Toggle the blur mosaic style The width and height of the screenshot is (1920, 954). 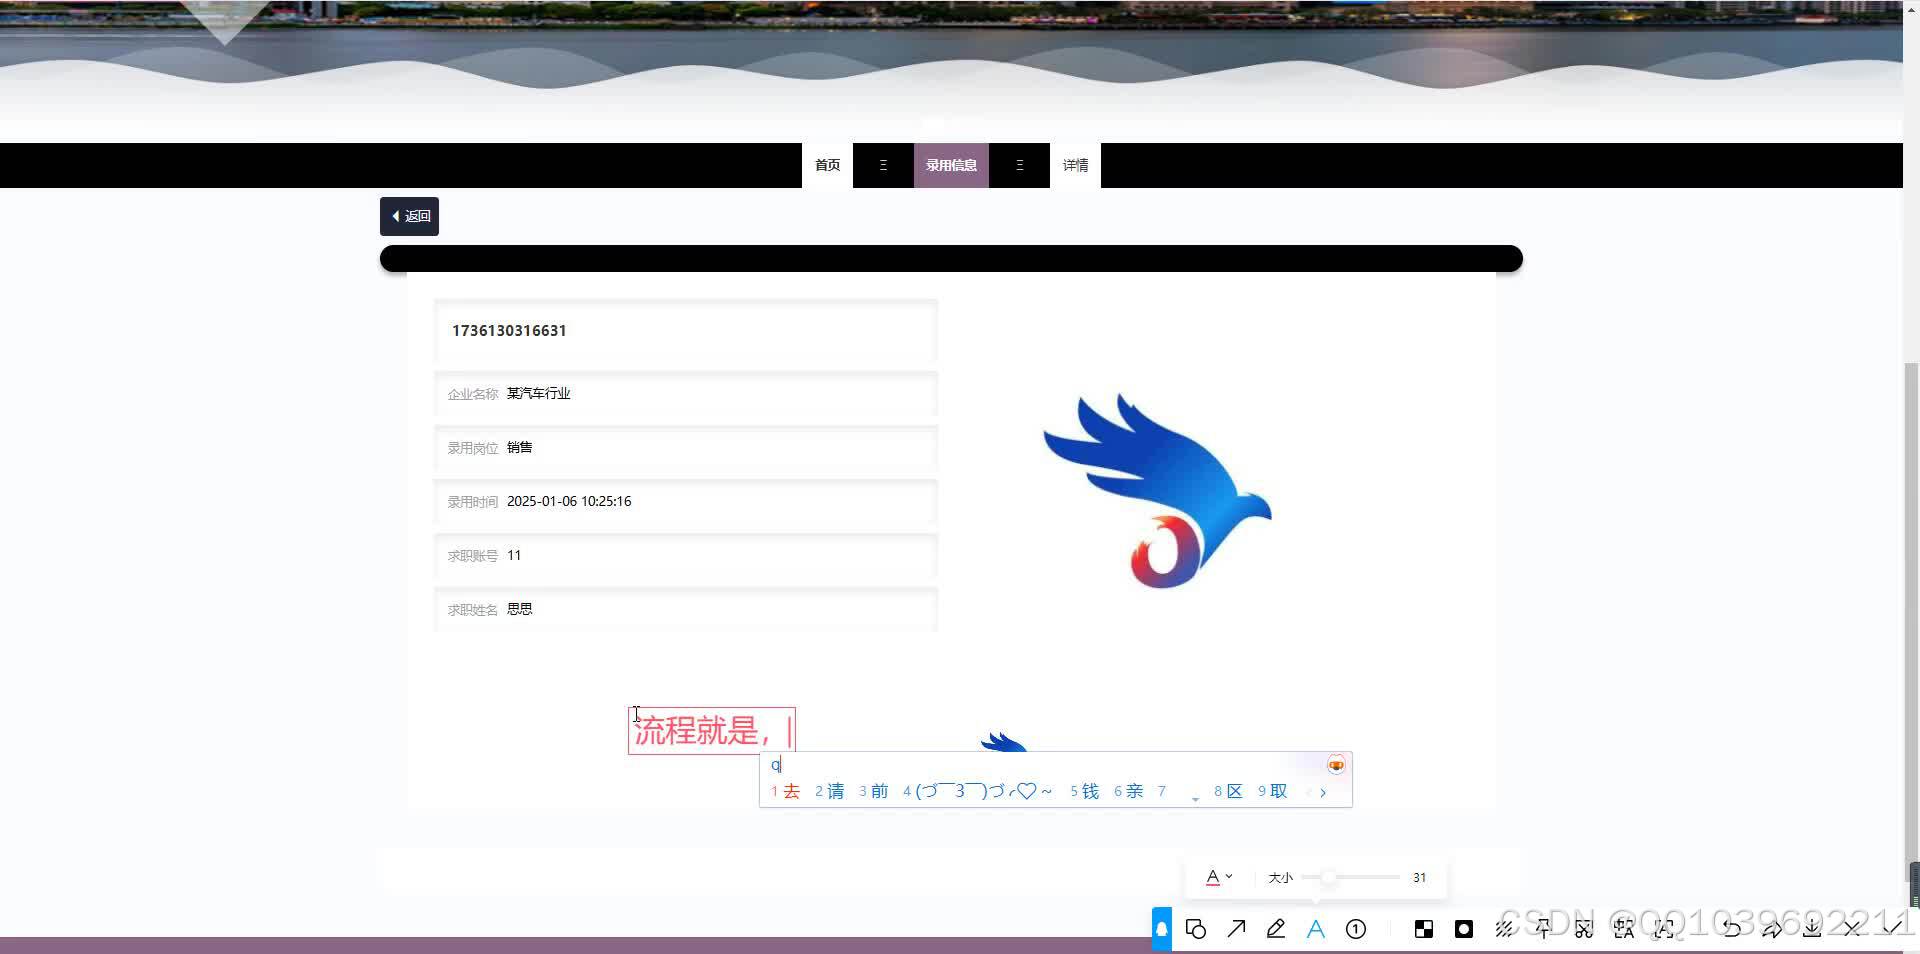click(1504, 929)
